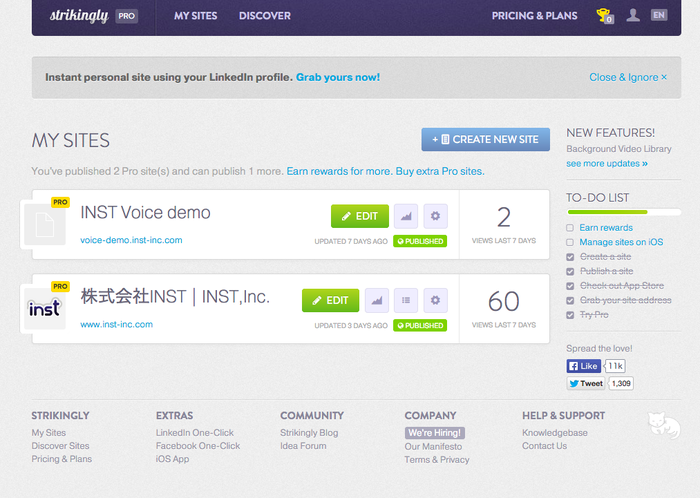Click the PRO badge next to logo
700x498 pixels.
(x=127, y=16)
